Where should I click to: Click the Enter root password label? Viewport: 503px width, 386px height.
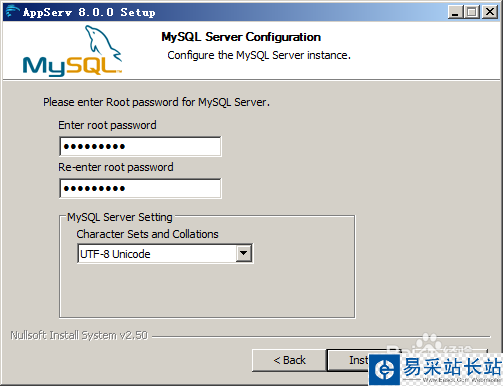pos(107,125)
